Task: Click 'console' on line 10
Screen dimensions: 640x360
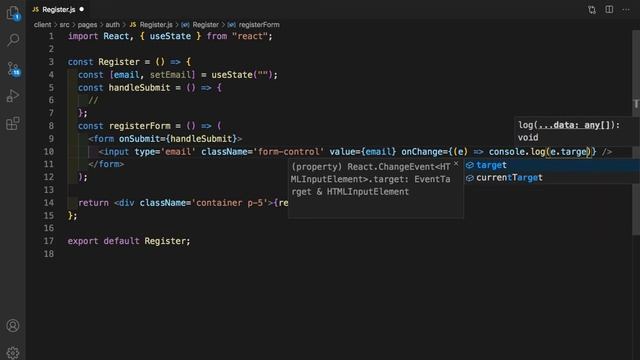Action: coord(507,152)
